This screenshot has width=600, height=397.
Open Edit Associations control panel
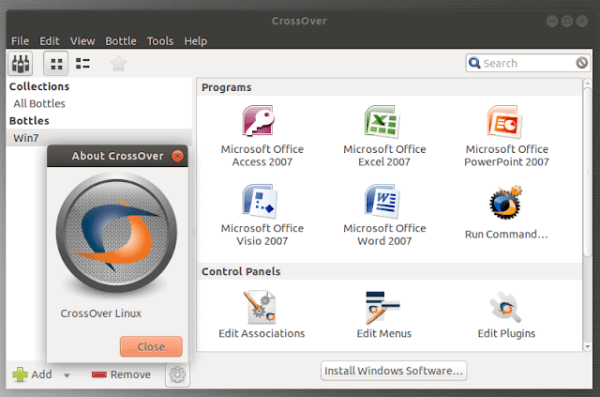coord(262,315)
